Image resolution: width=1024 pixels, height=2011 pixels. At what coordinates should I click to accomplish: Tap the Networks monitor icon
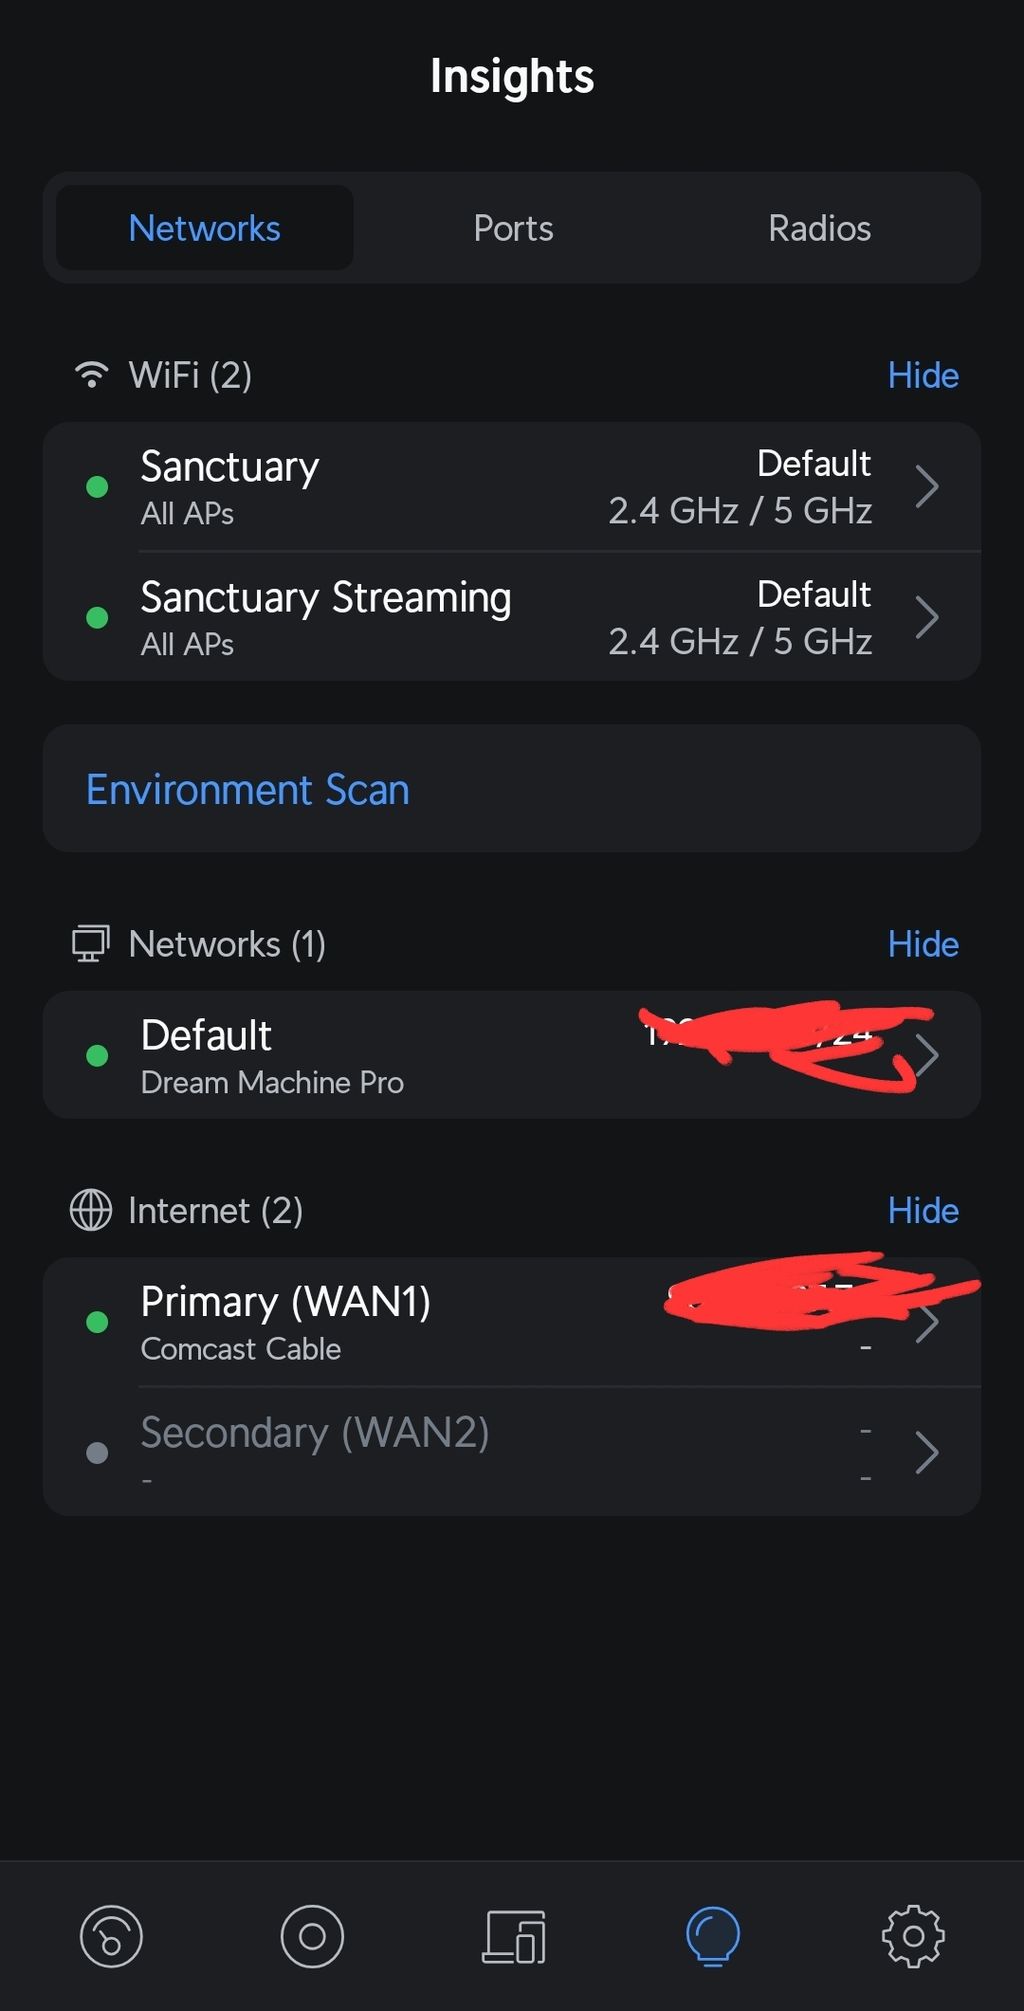tap(90, 944)
